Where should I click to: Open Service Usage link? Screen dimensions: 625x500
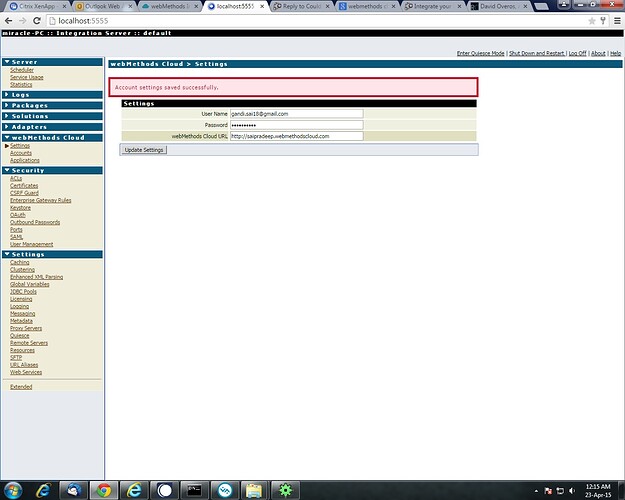pyautogui.click(x=27, y=77)
